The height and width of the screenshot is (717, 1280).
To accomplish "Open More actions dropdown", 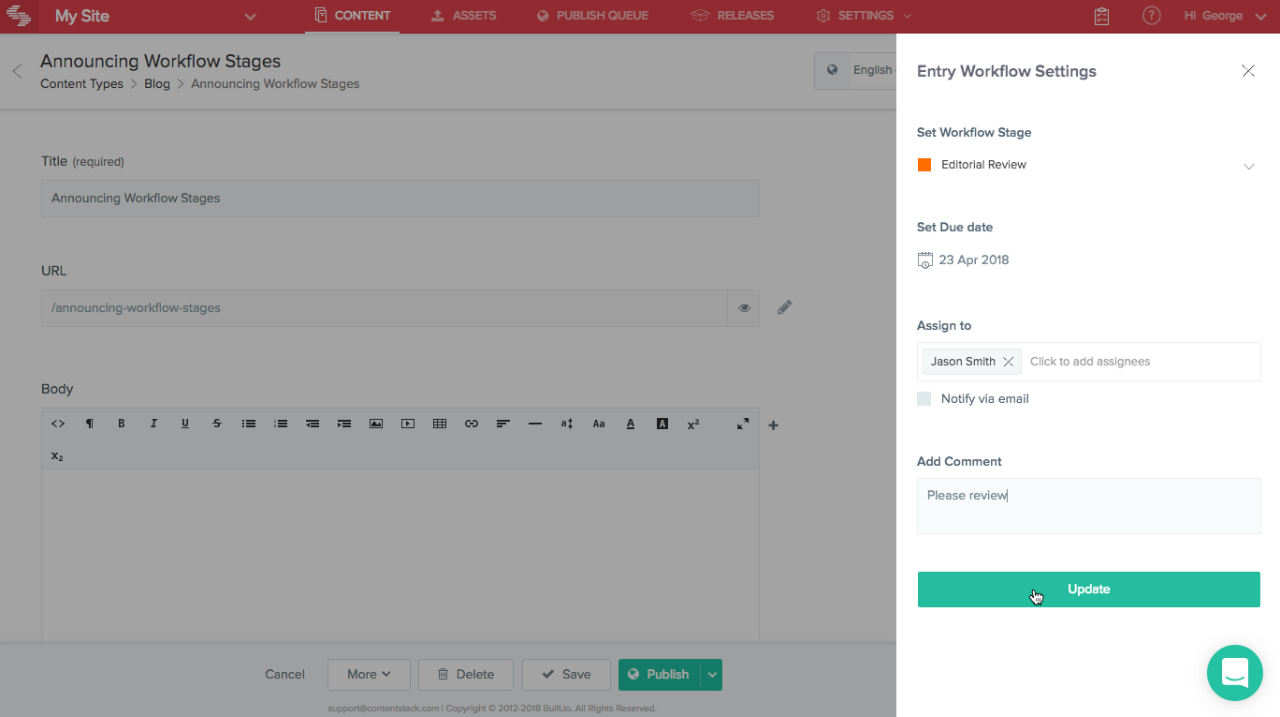I will (369, 674).
